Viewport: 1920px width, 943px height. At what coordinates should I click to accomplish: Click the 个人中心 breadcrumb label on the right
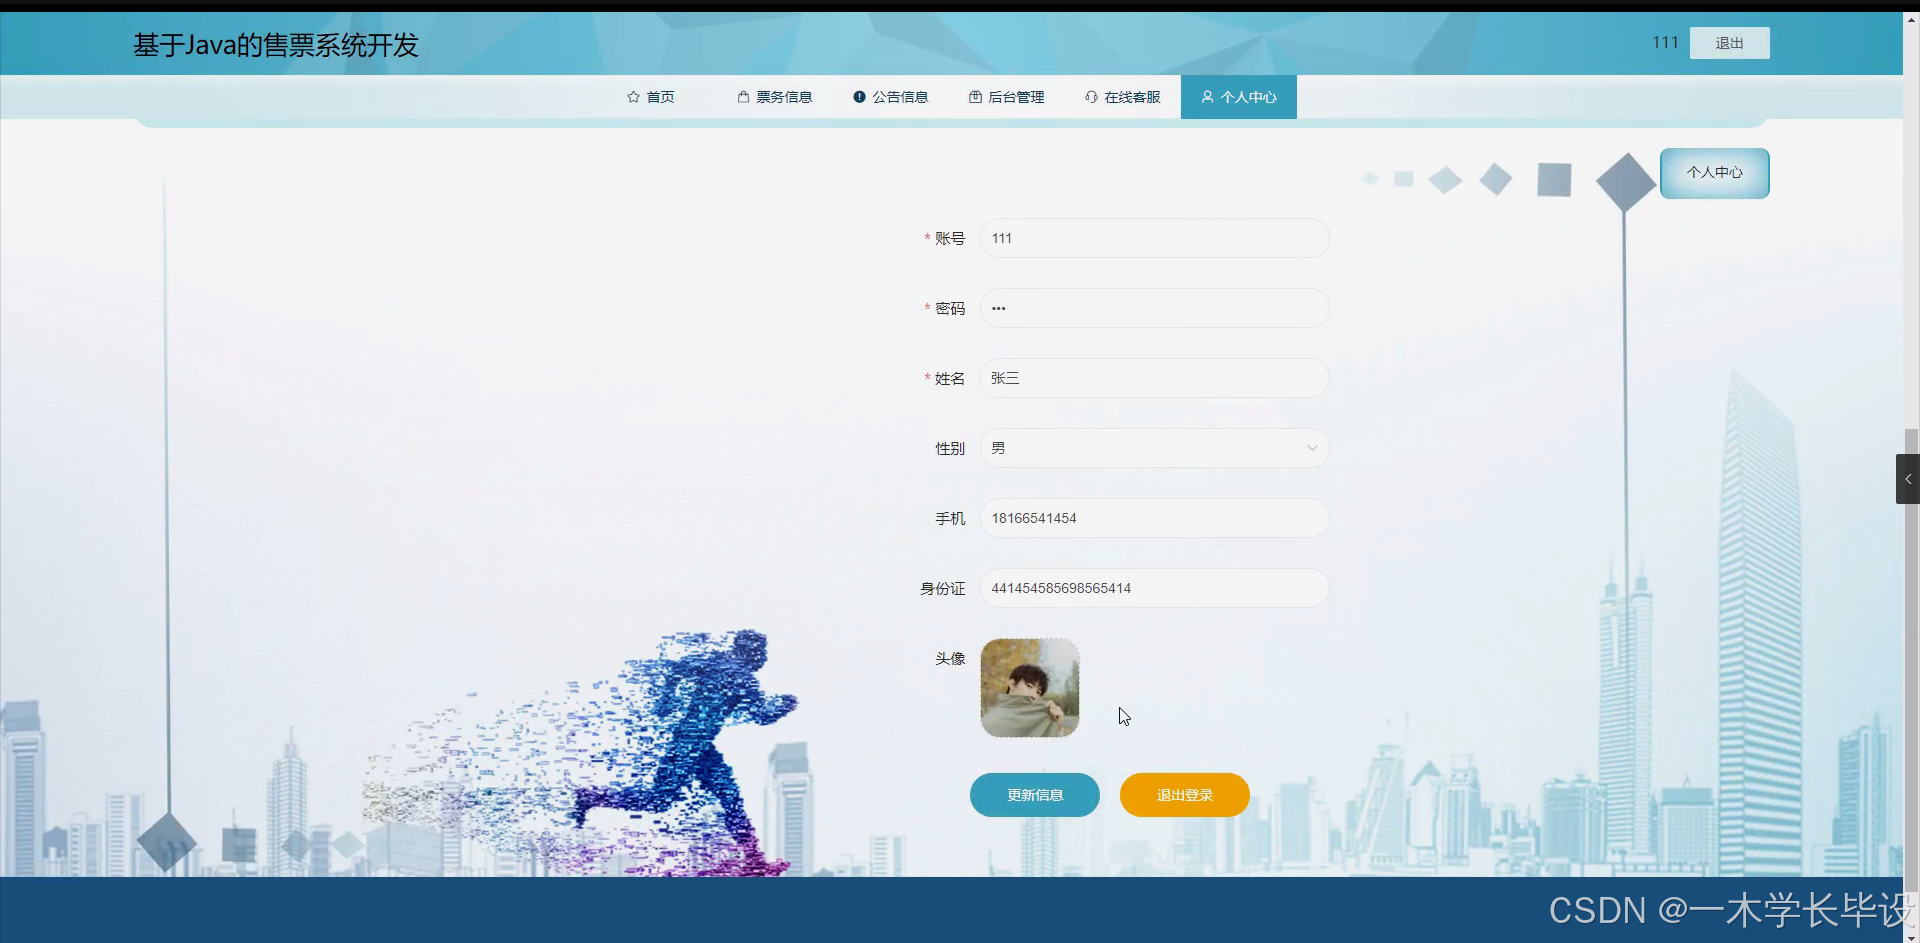click(x=1714, y=172)
